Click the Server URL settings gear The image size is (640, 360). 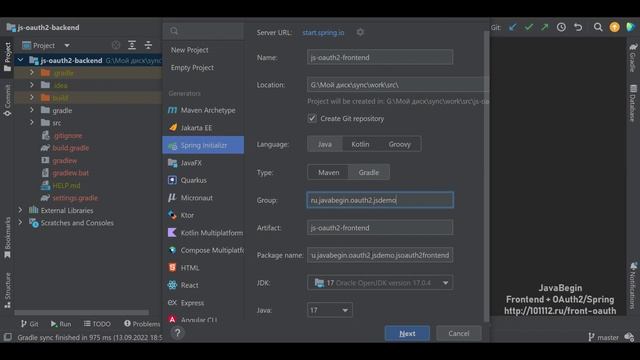click(360, 32)
